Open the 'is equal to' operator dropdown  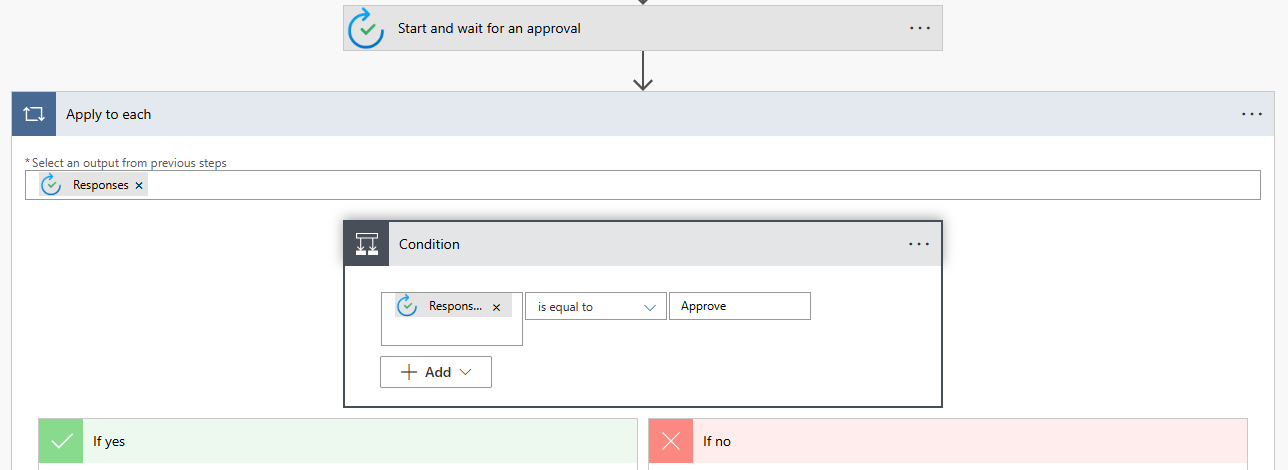(595, 306)
